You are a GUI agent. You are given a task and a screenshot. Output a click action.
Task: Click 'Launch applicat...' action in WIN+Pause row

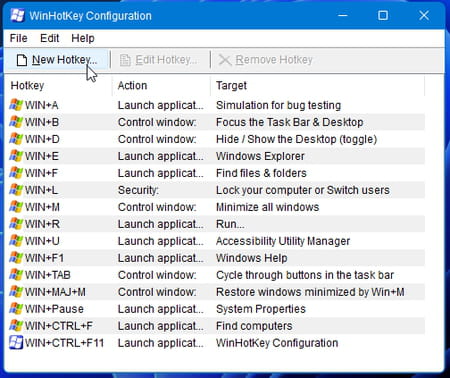coord(161,309)
